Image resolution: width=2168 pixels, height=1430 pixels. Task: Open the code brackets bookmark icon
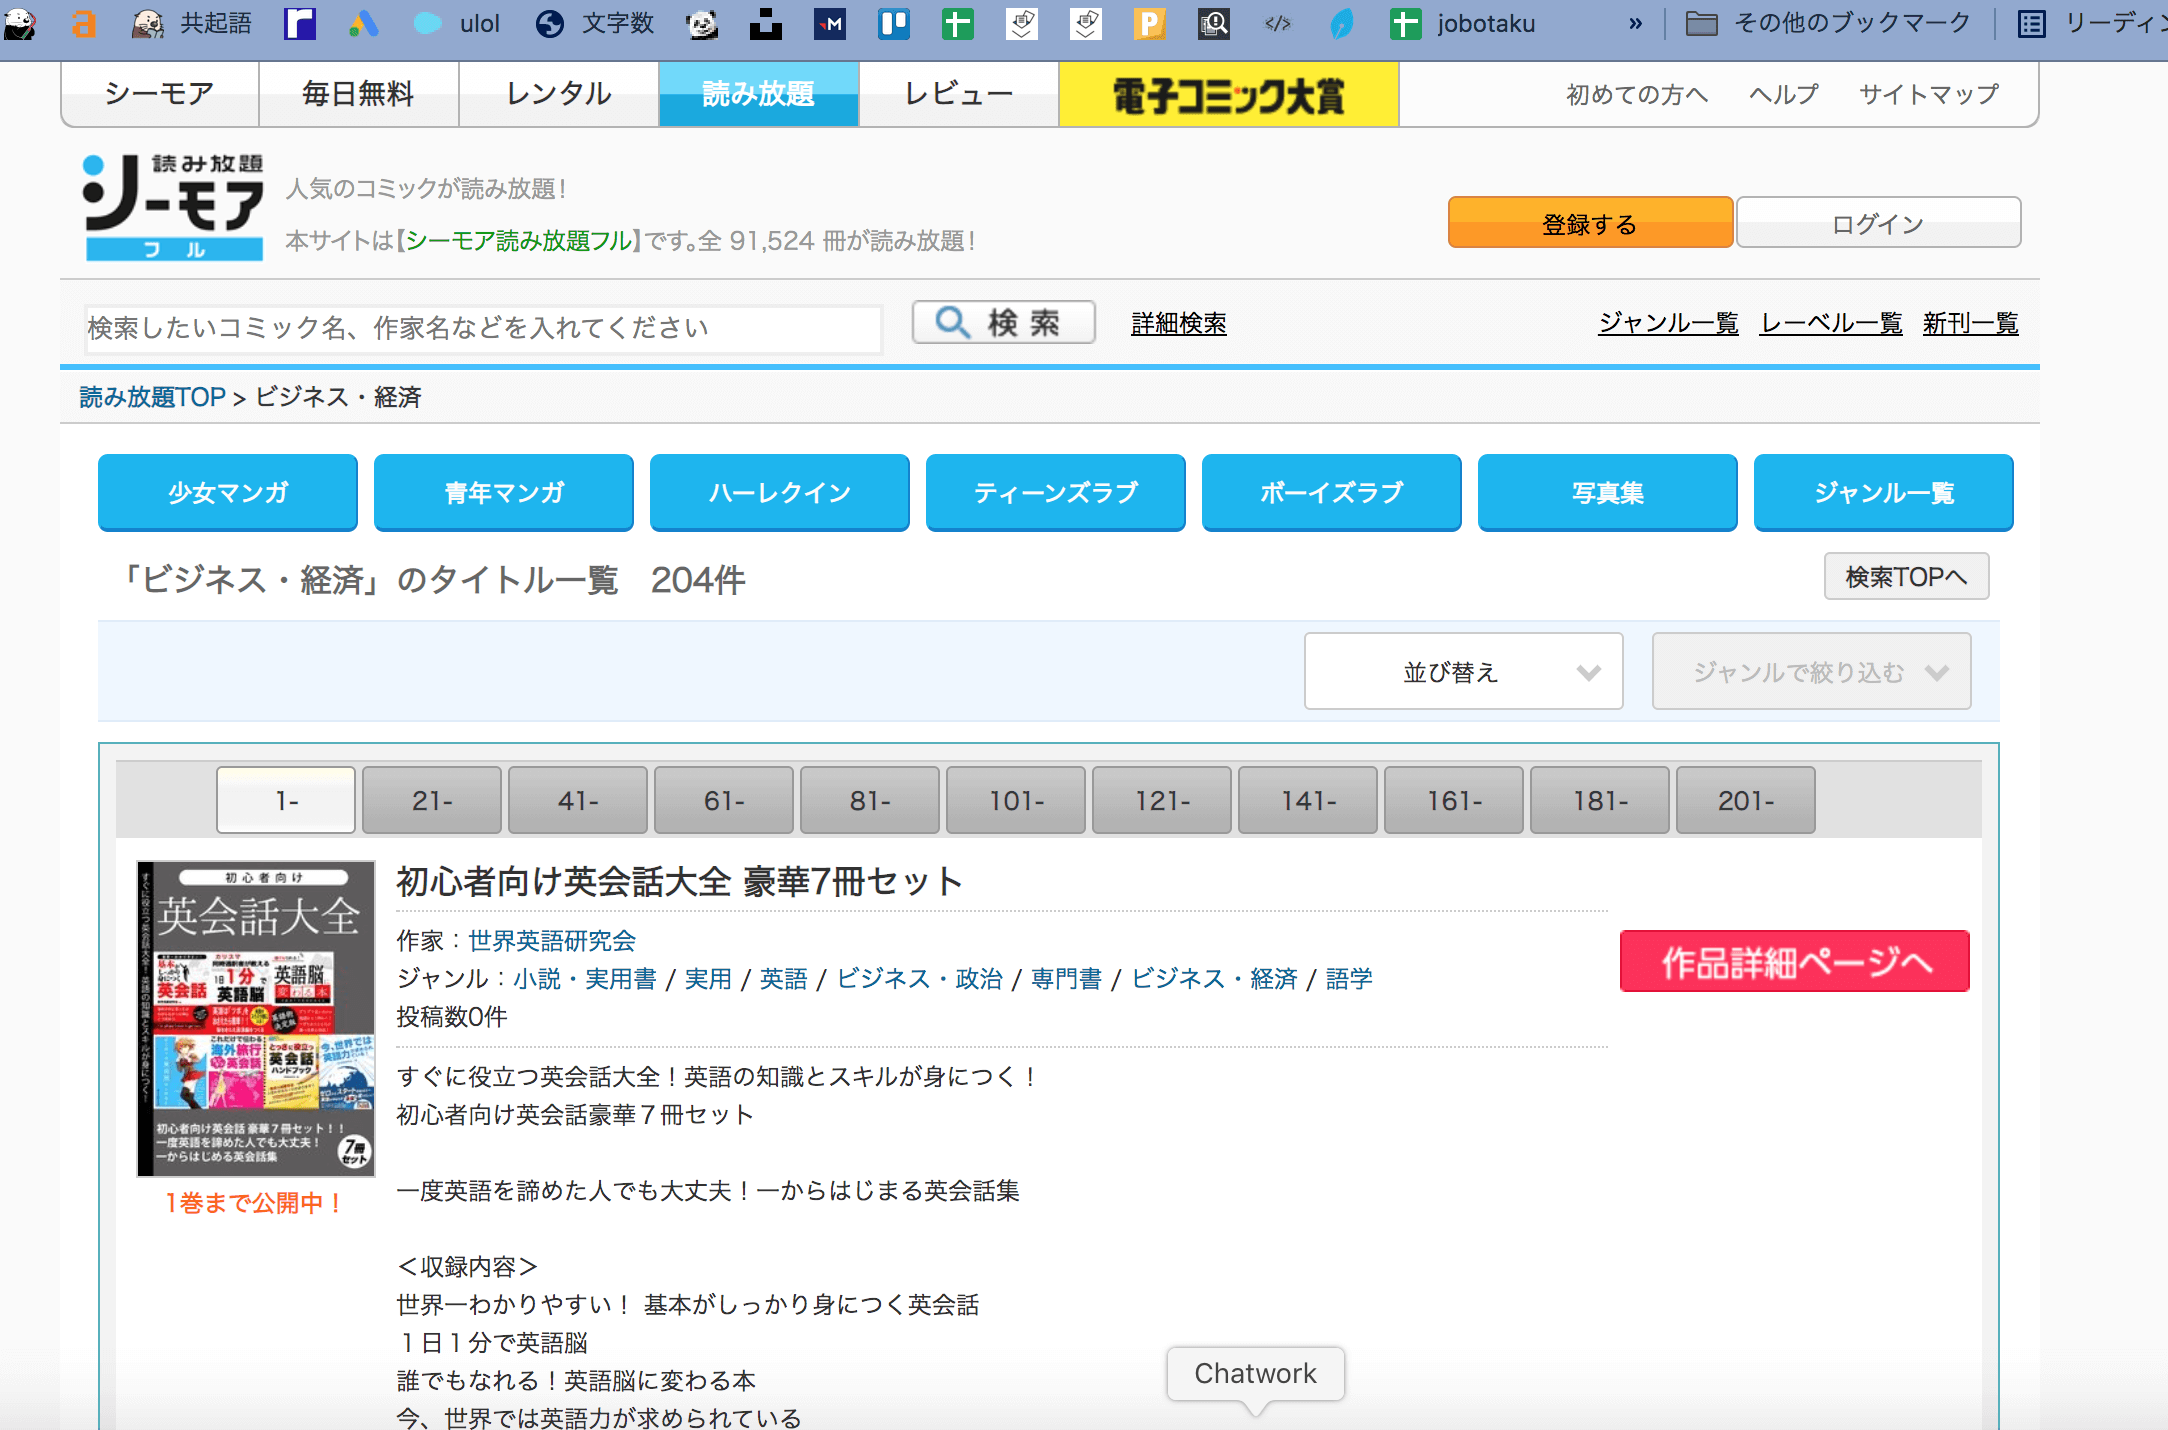coord(1278,23)
